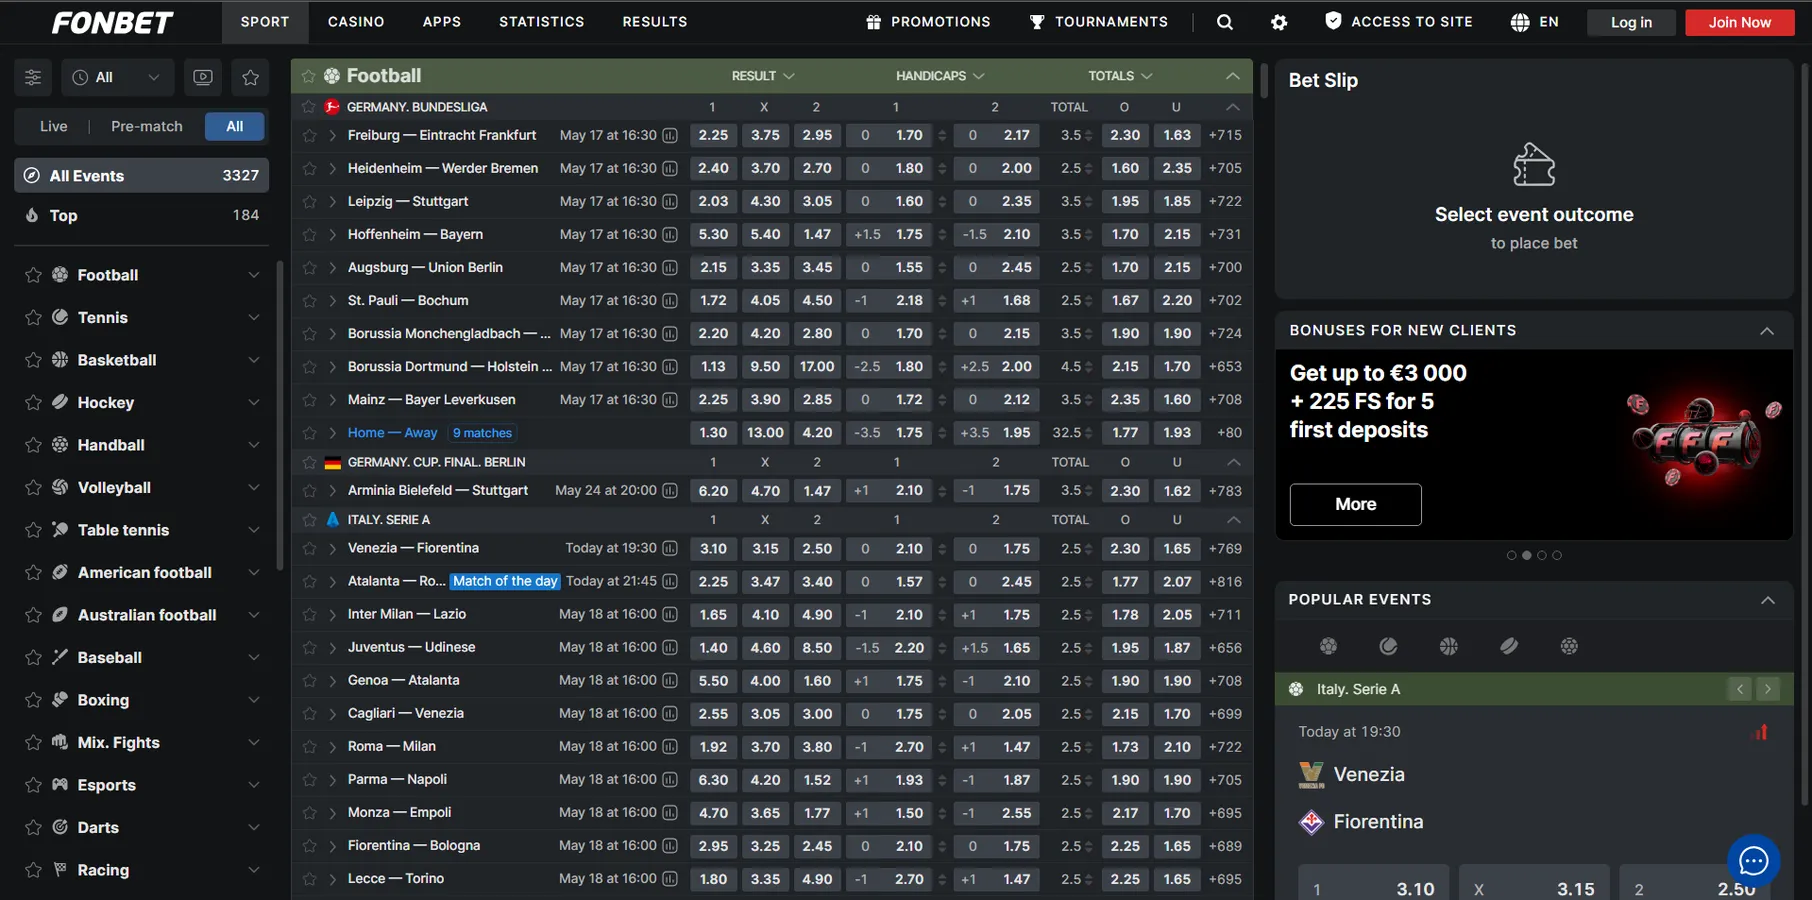
Task: Select All Events 3327 in sidebar
Action: [x=142, y=175]
